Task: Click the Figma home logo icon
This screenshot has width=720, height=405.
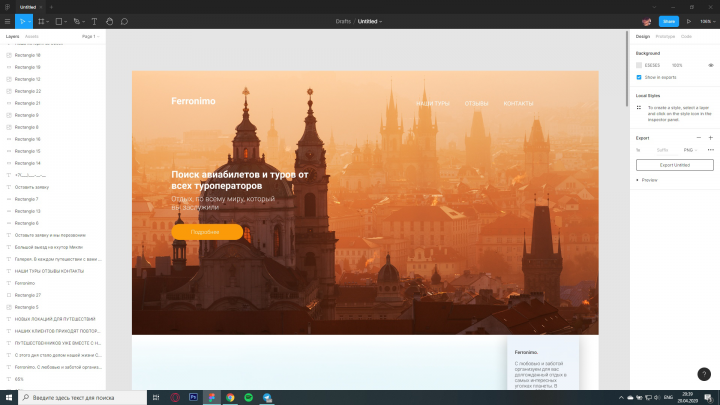Action: (x=7, y=7)
